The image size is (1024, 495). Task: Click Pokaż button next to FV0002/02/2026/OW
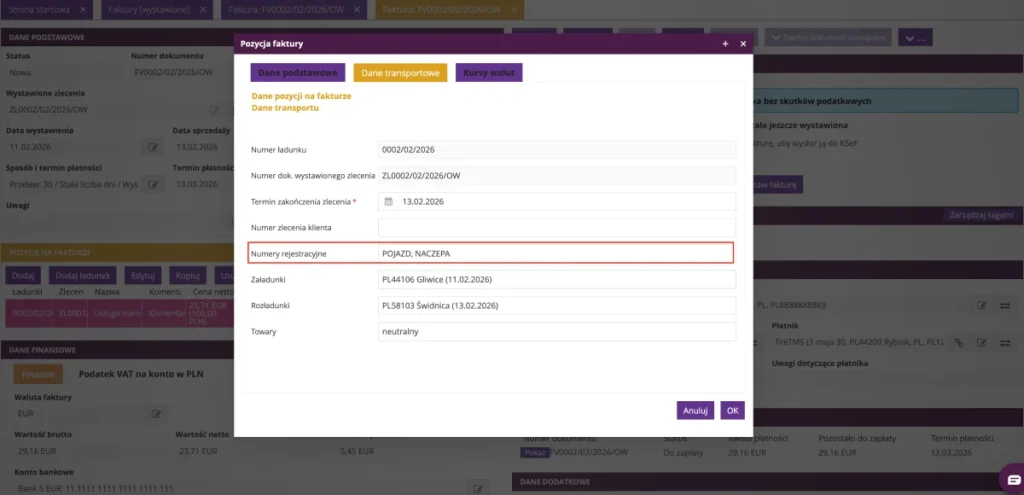(x=534, y=452)
